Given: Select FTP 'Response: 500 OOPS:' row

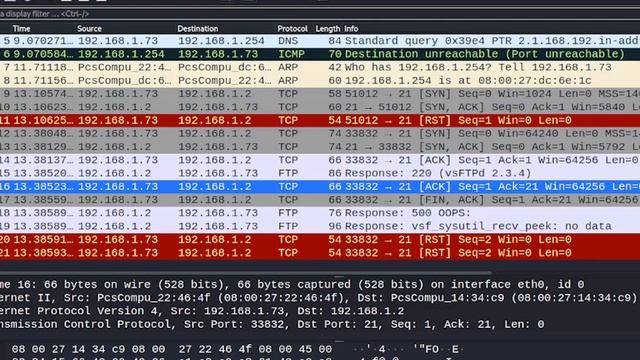Looking at the screenshot, I should pyautogui.click(x=320, y=213).
